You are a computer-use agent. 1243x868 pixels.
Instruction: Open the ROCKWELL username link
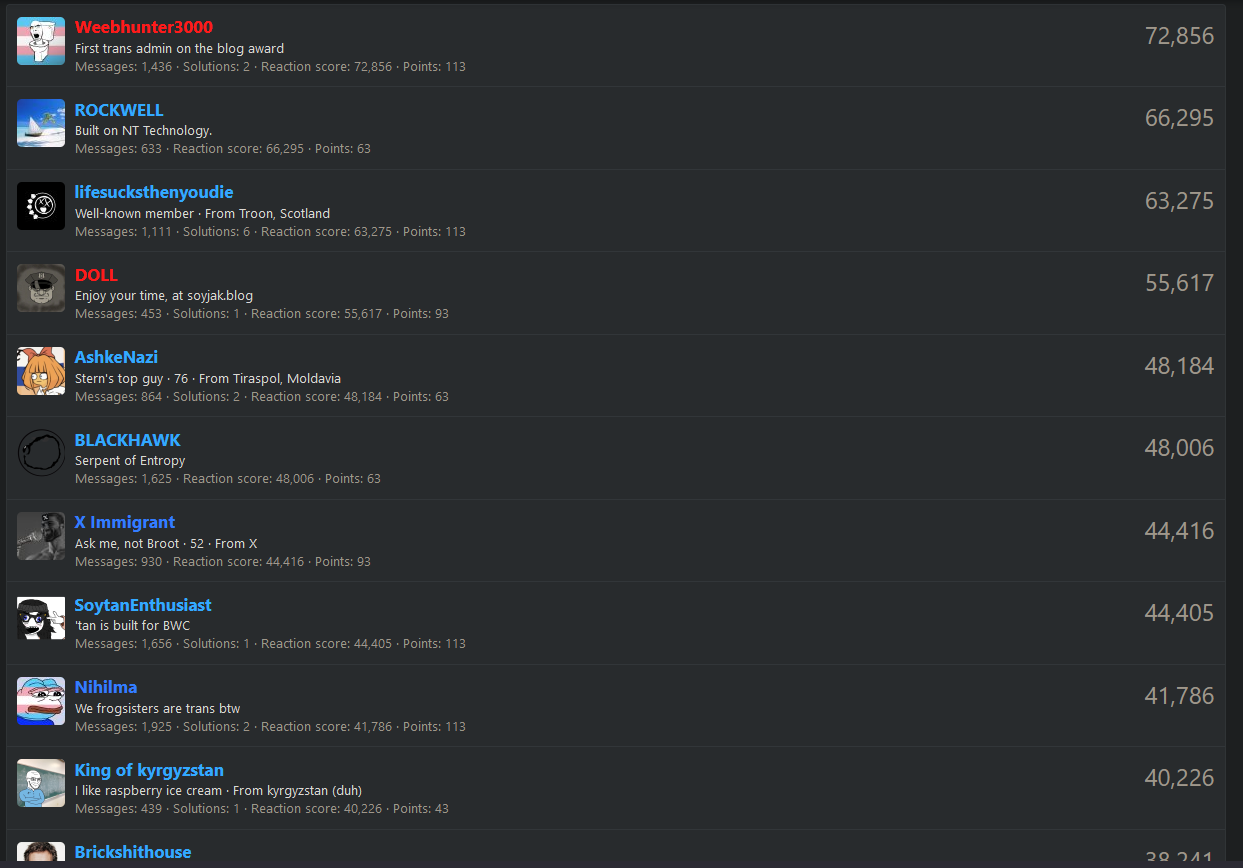click(x=119, y=110)
